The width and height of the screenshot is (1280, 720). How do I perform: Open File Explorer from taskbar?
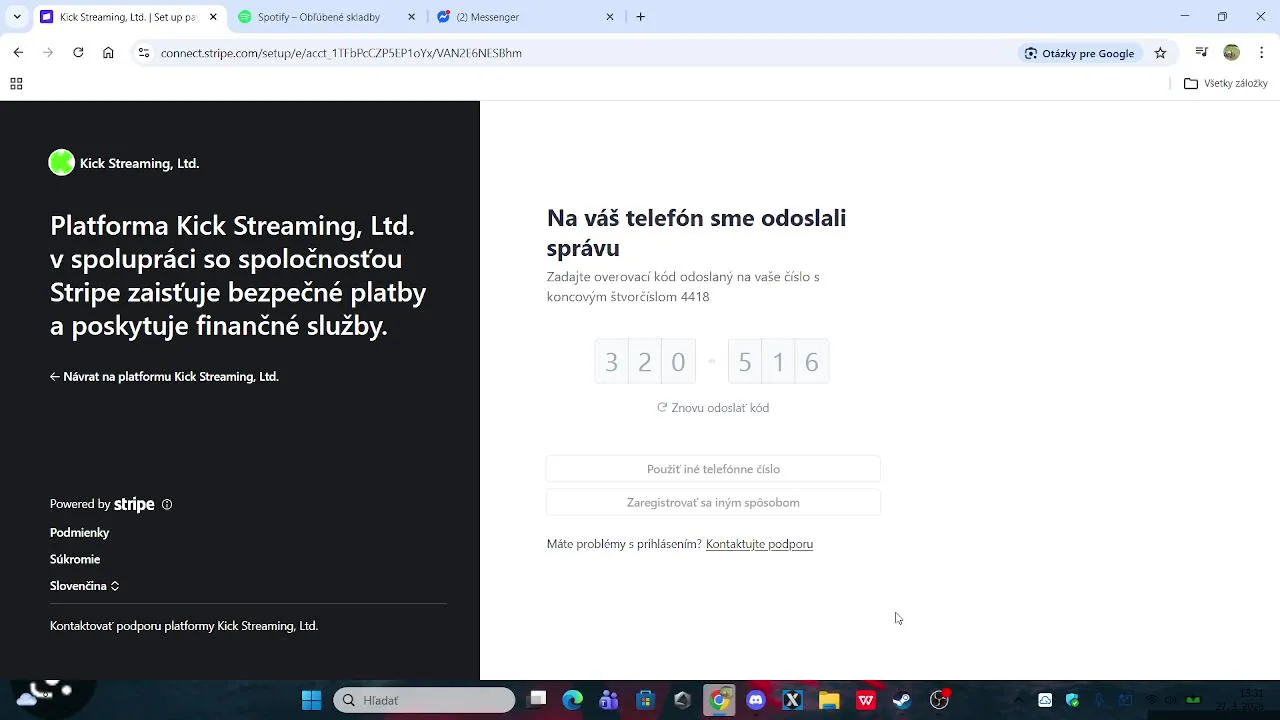coord(829,700)
